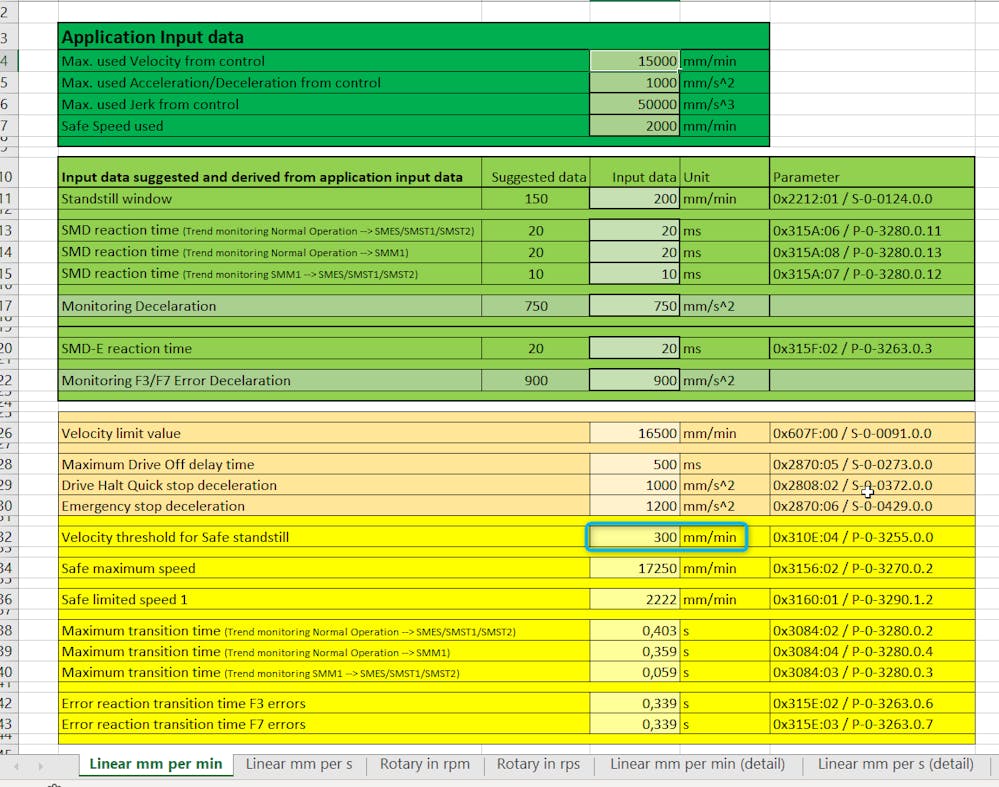Viewport: 999px width, 787px height.
Task: Select row header 36
Action: click(x=8, y=600)
